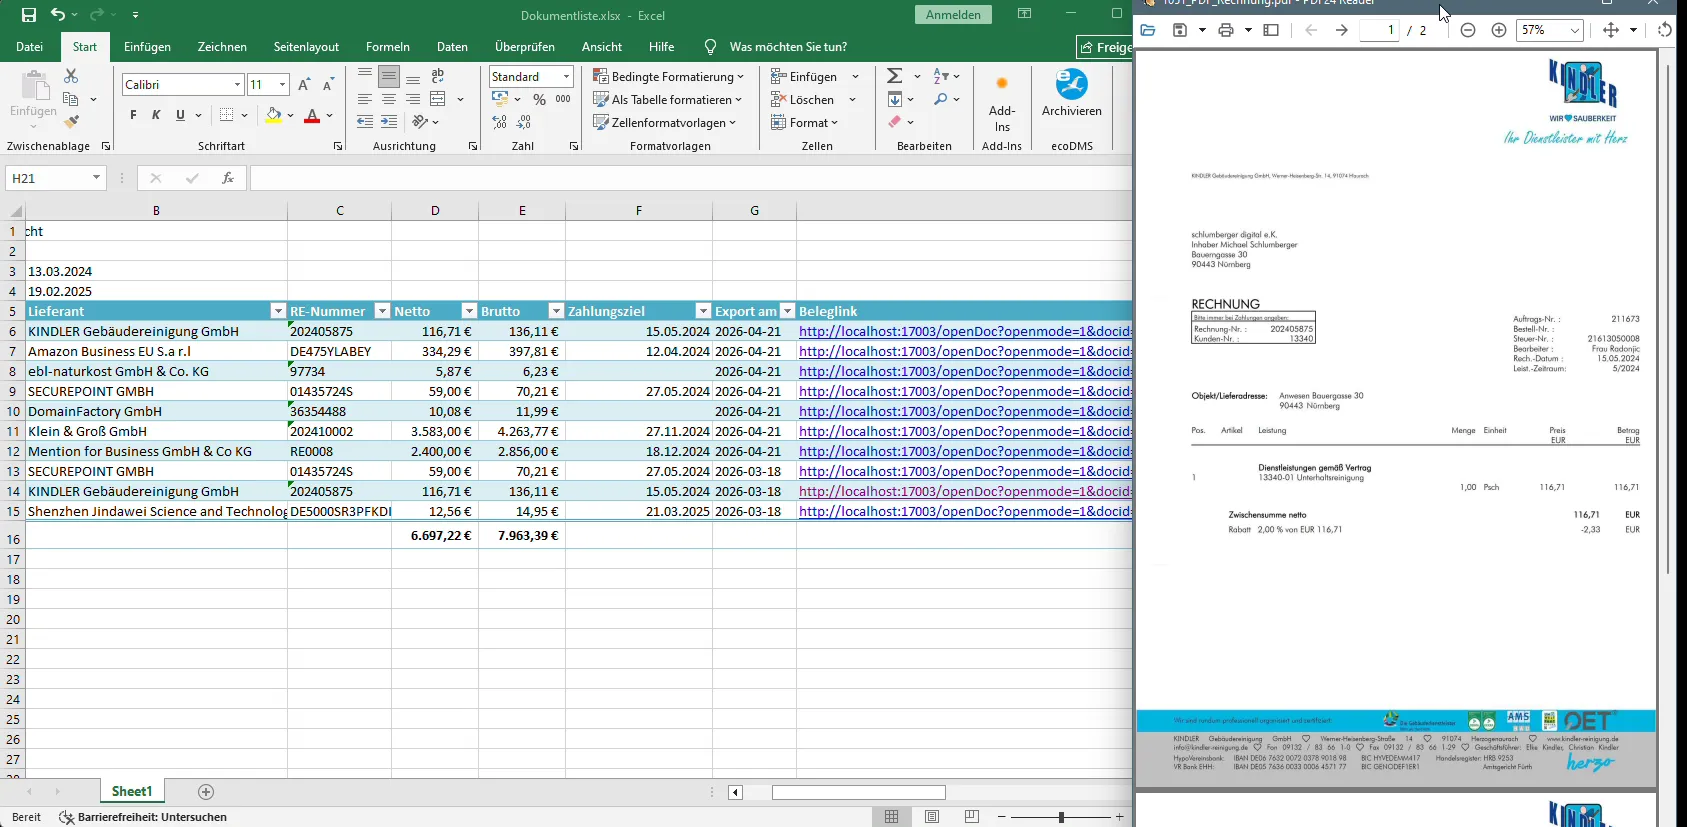1687x827 pixels.
Task: Open Beleglink for Klein & Groß GmbH row
Action: tap(965, 431)
